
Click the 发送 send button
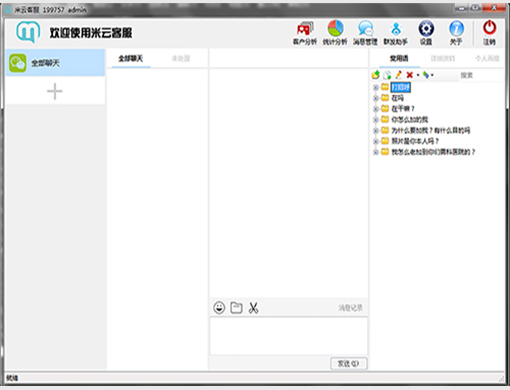click(349, 363)
